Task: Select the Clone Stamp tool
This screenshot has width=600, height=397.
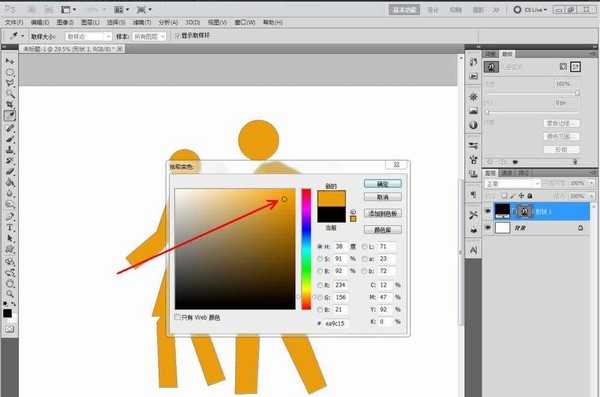Action: point(10,150)
